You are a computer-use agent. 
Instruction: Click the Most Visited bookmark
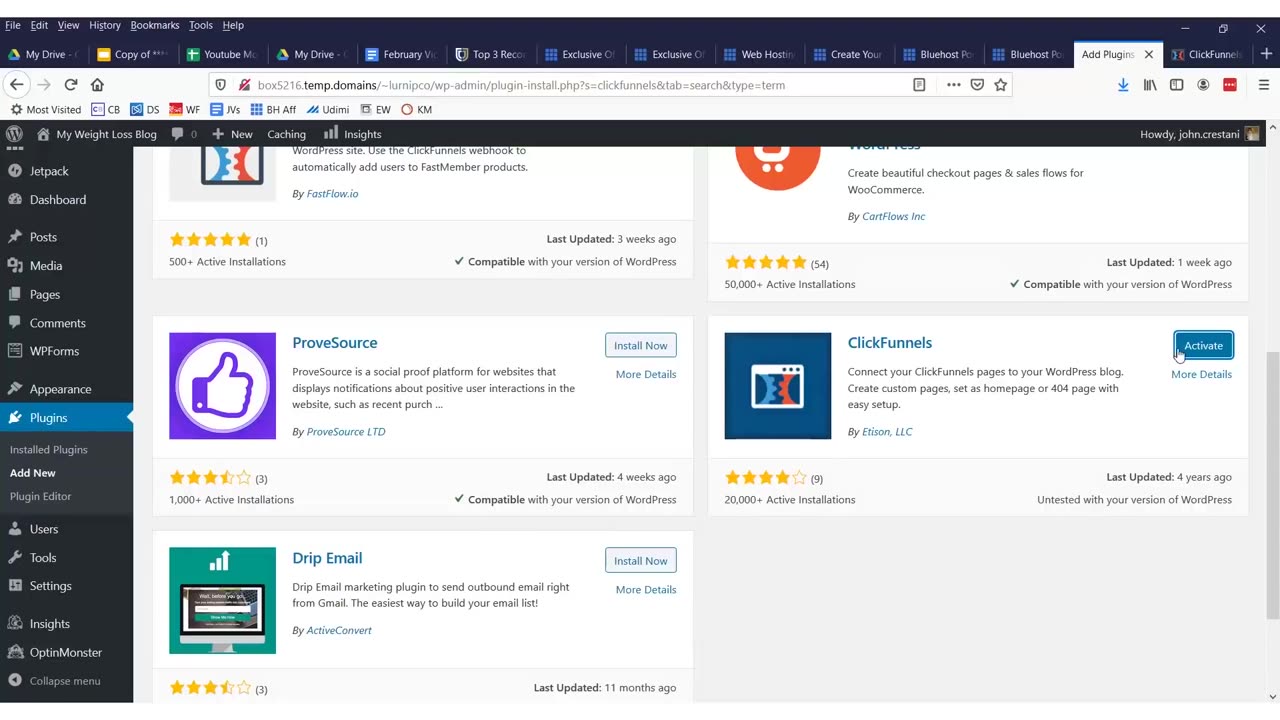tap(45, 109)
